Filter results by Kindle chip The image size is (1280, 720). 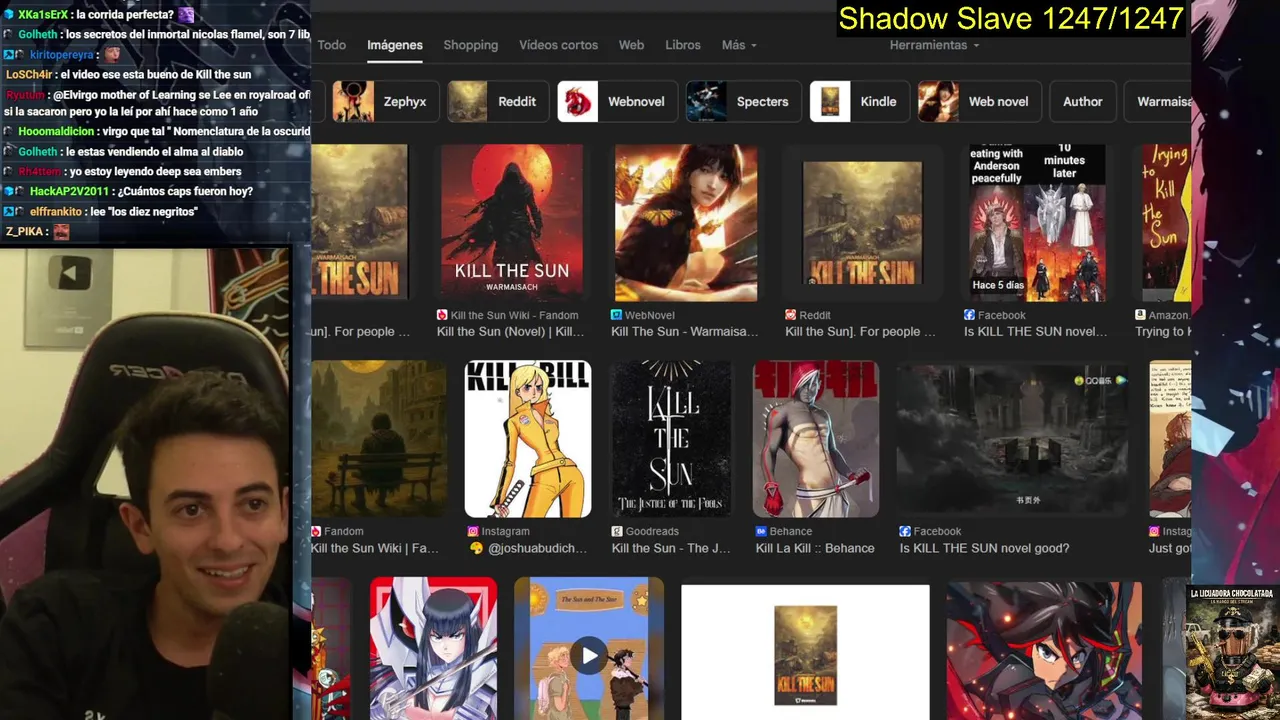(859, 101)
